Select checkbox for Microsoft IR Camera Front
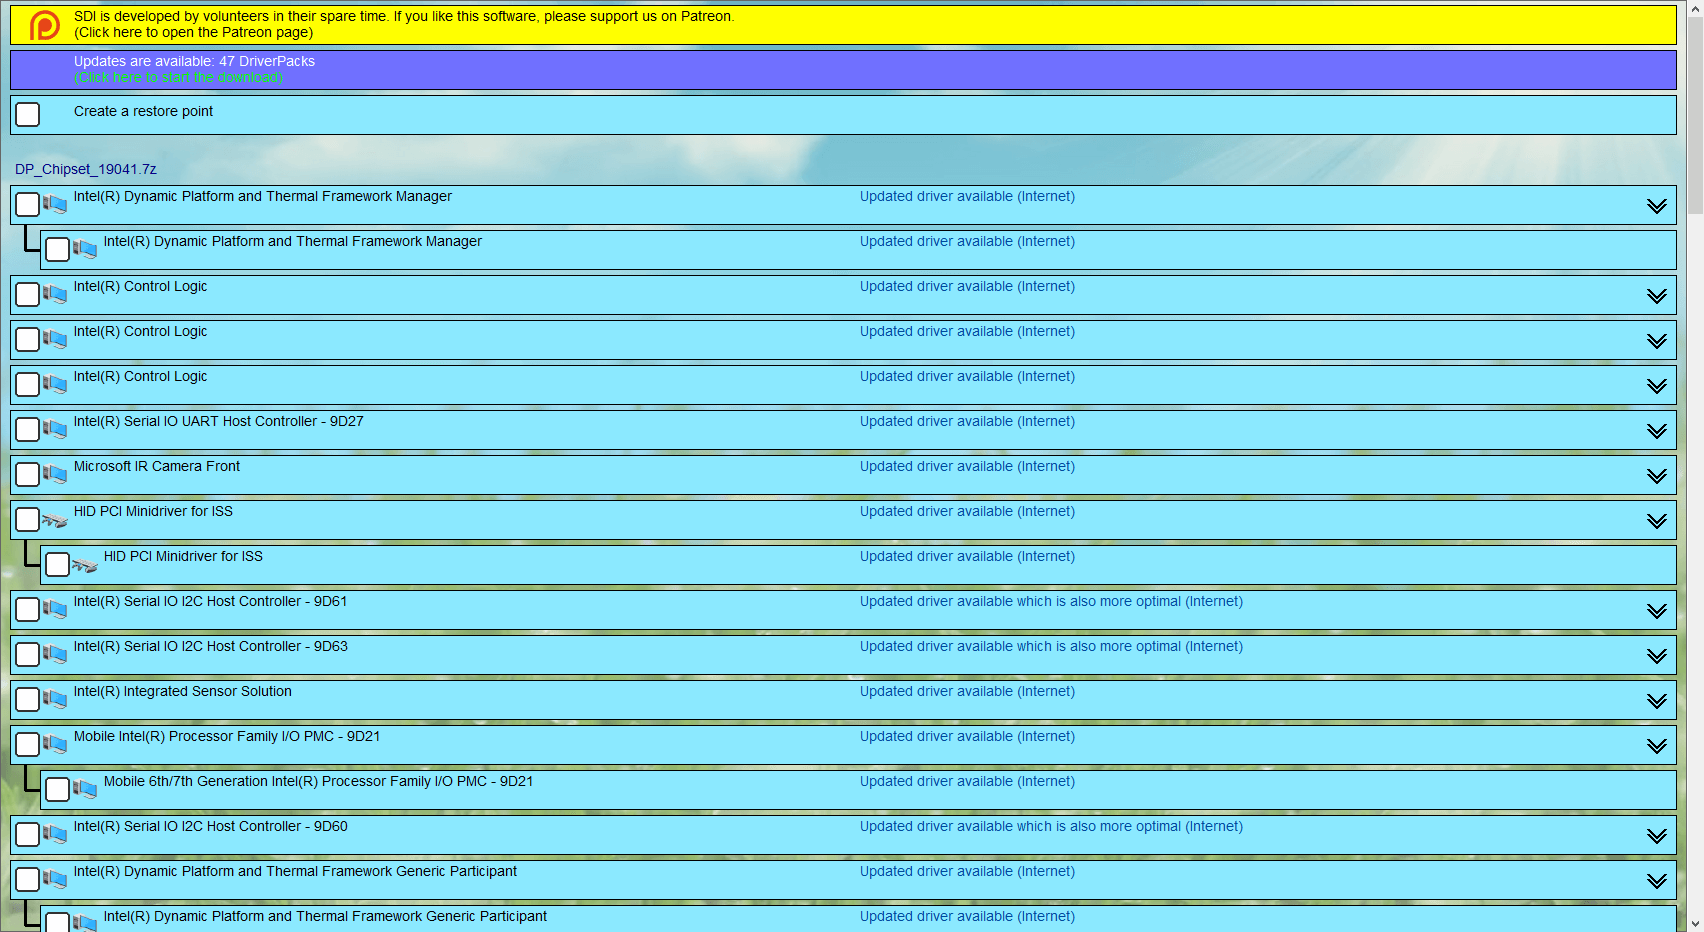Viewport: 1704px width, 932px height. tap(28, 474)
